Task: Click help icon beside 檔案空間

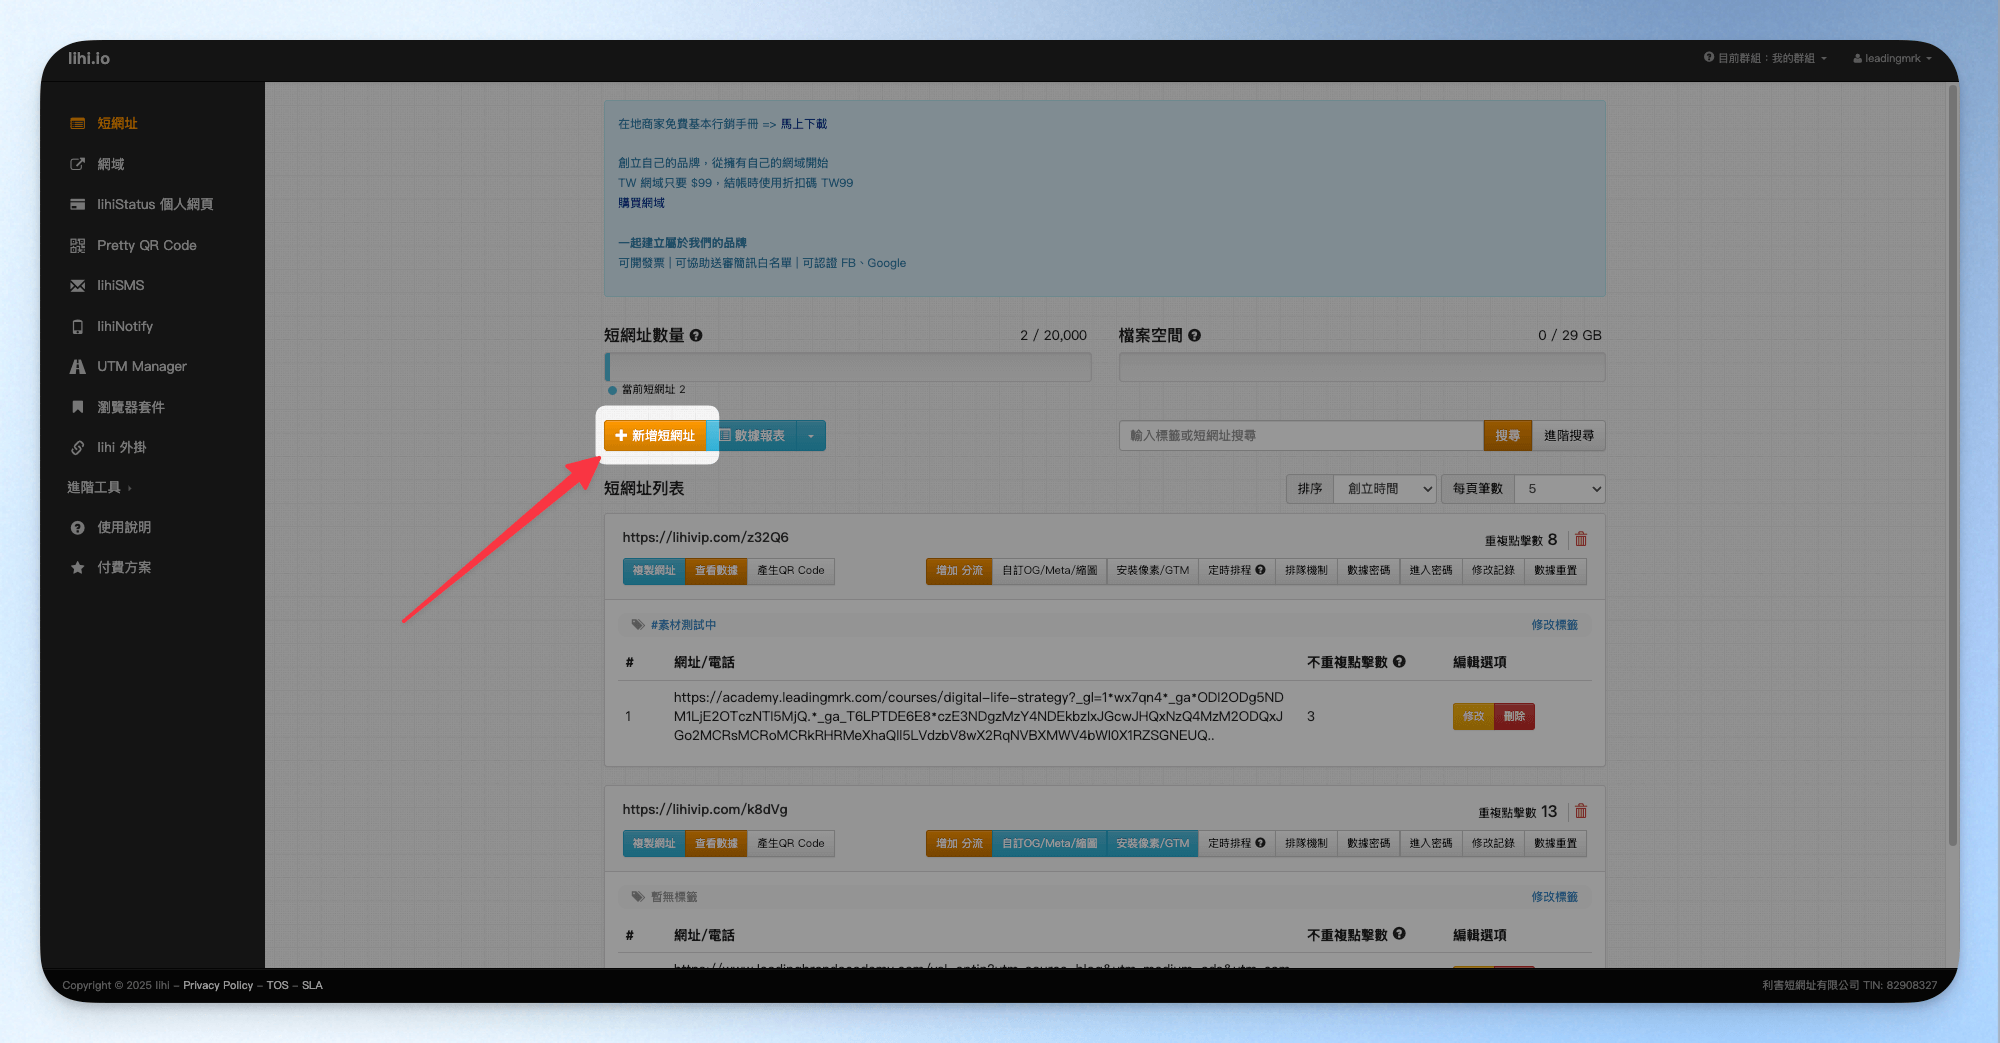Action: point(1194,336)
